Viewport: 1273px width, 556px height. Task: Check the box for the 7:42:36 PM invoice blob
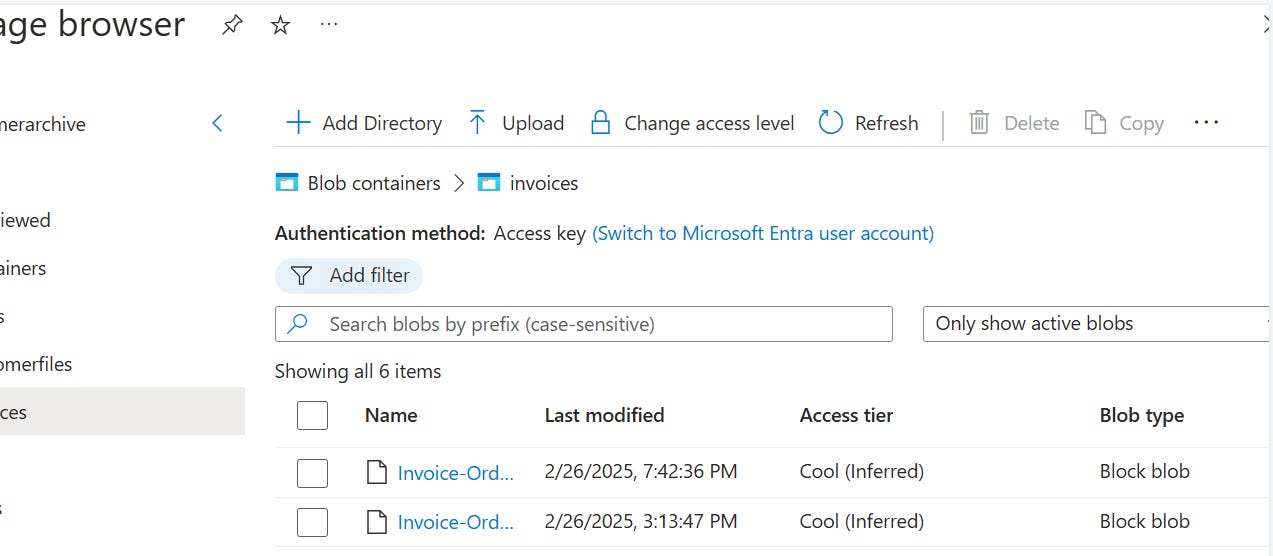tap(313, 472)
